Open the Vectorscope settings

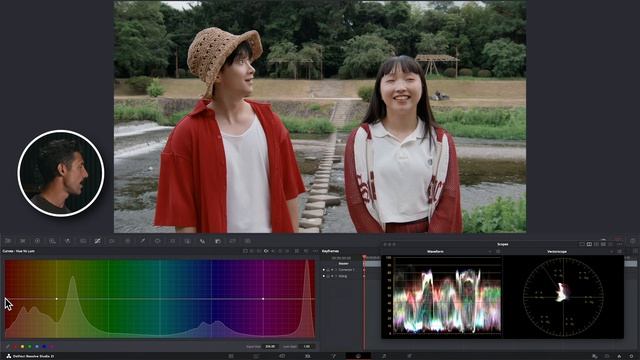coord(619,251)
